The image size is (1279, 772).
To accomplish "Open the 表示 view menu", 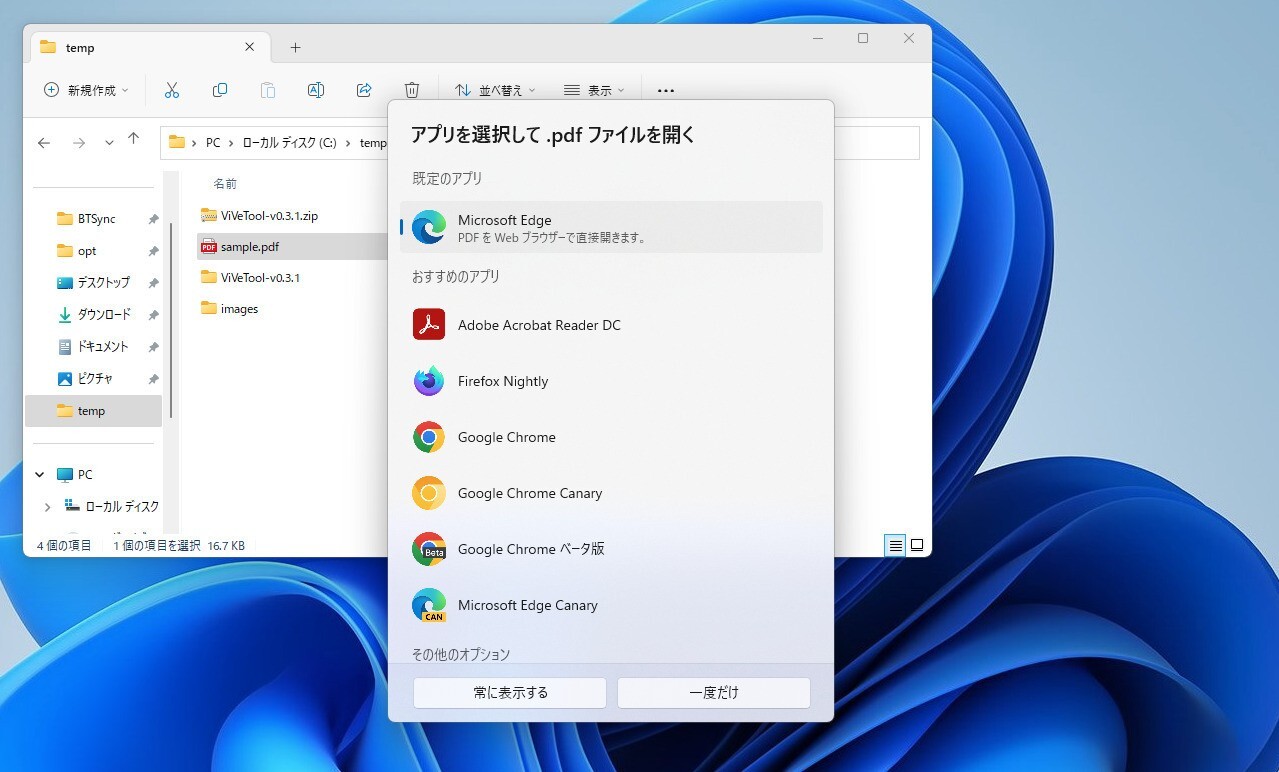I will pos(594,90).
